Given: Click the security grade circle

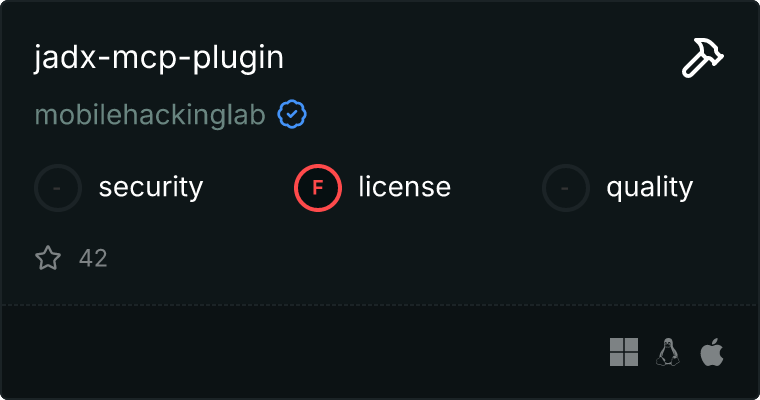Looking at the screenshot, I should tap(58, 187).
